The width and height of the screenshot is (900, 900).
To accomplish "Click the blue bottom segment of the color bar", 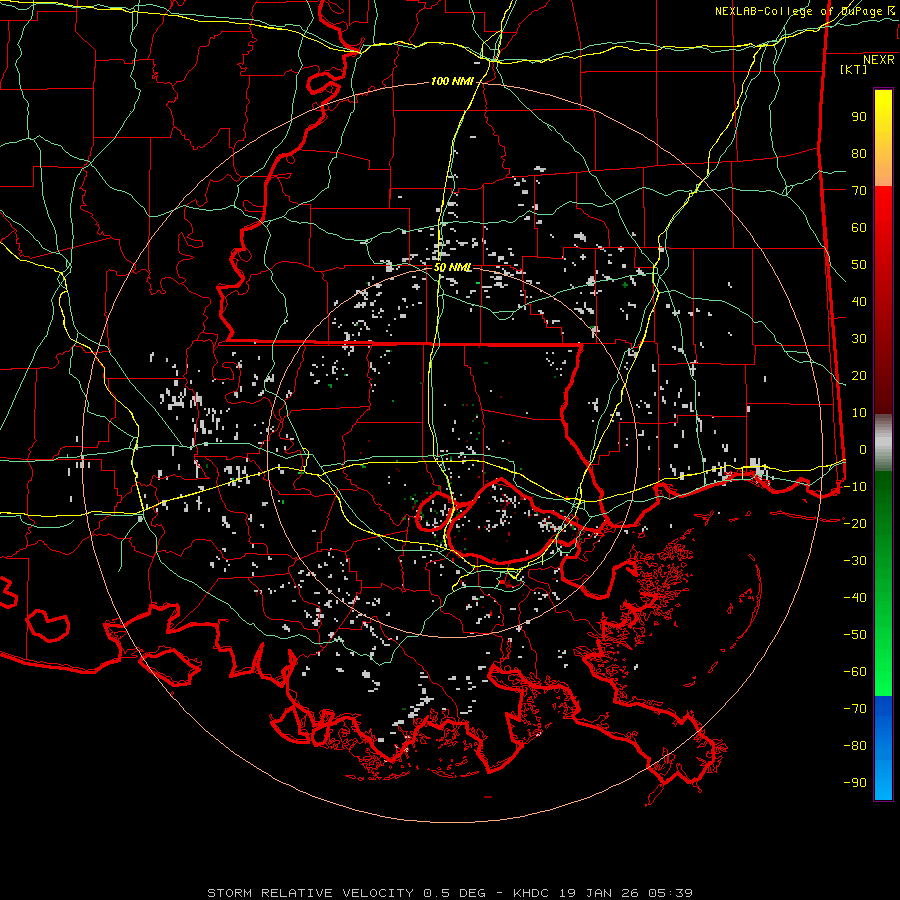I will coord(883,747).
